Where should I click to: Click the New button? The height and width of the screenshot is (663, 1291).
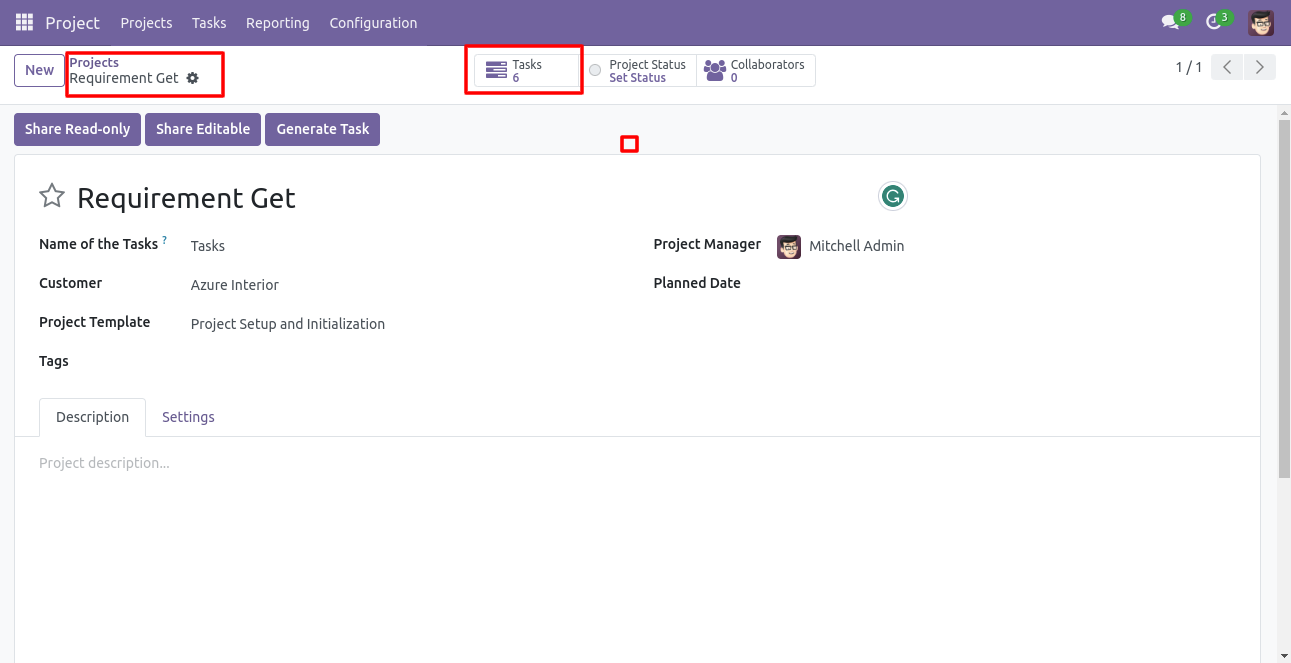tap(40, 70)
